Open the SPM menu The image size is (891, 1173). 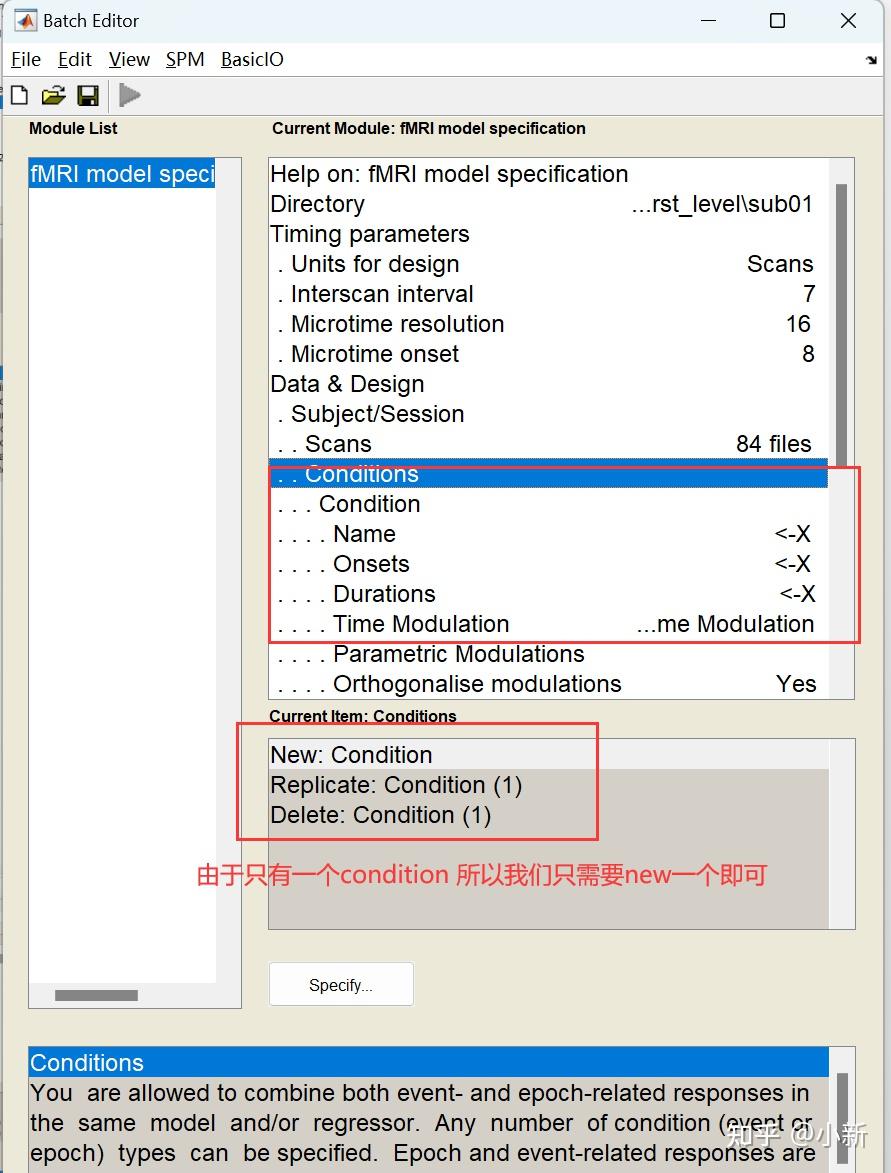(185, 60)
